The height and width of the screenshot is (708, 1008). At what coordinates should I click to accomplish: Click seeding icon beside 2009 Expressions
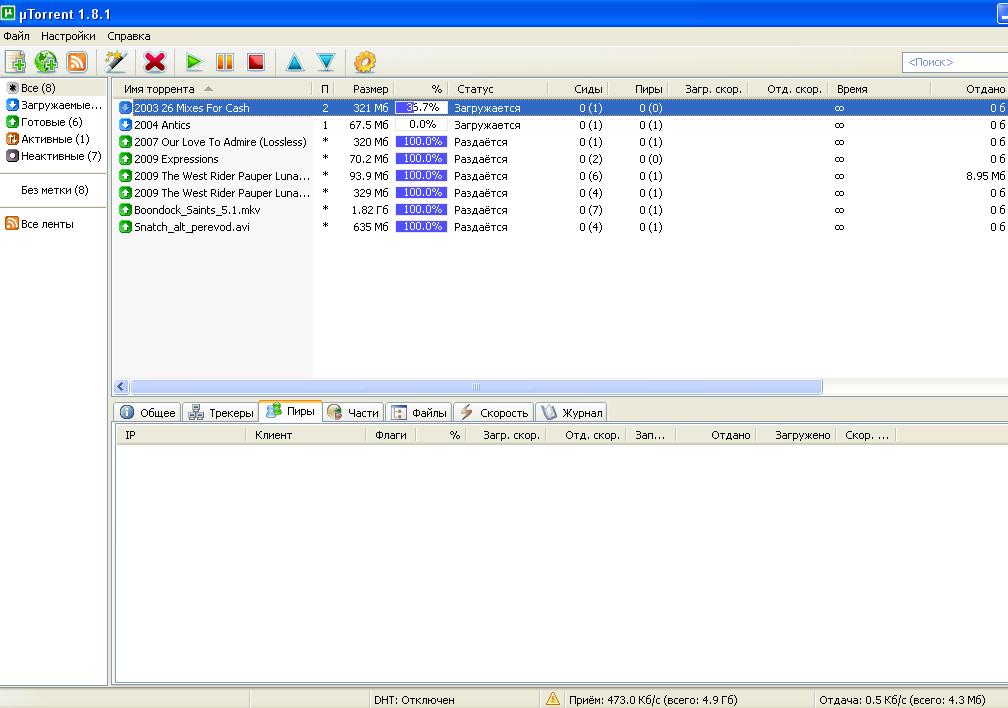[x=125, y=159]
